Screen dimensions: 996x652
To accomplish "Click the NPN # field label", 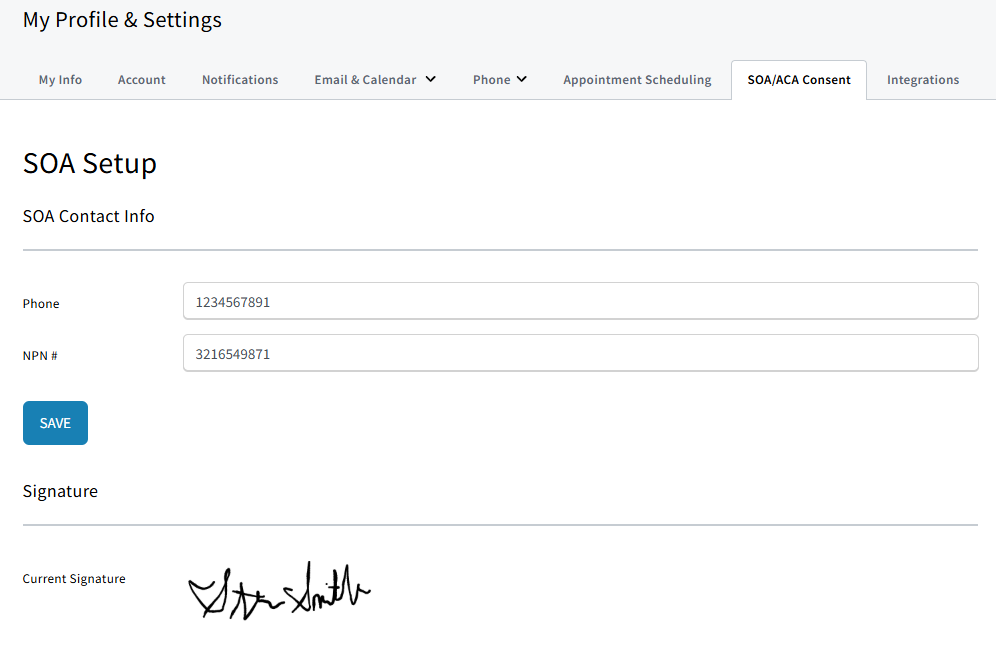I will coord(40,356).
